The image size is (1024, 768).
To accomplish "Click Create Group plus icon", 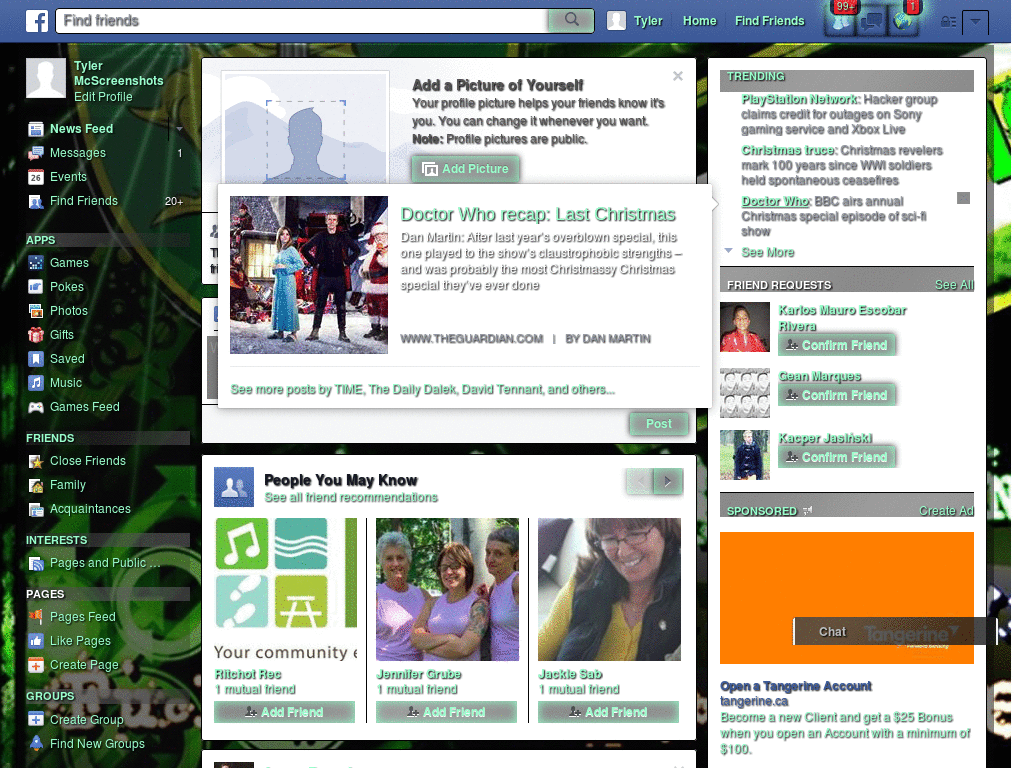I will tap(36, 720).
